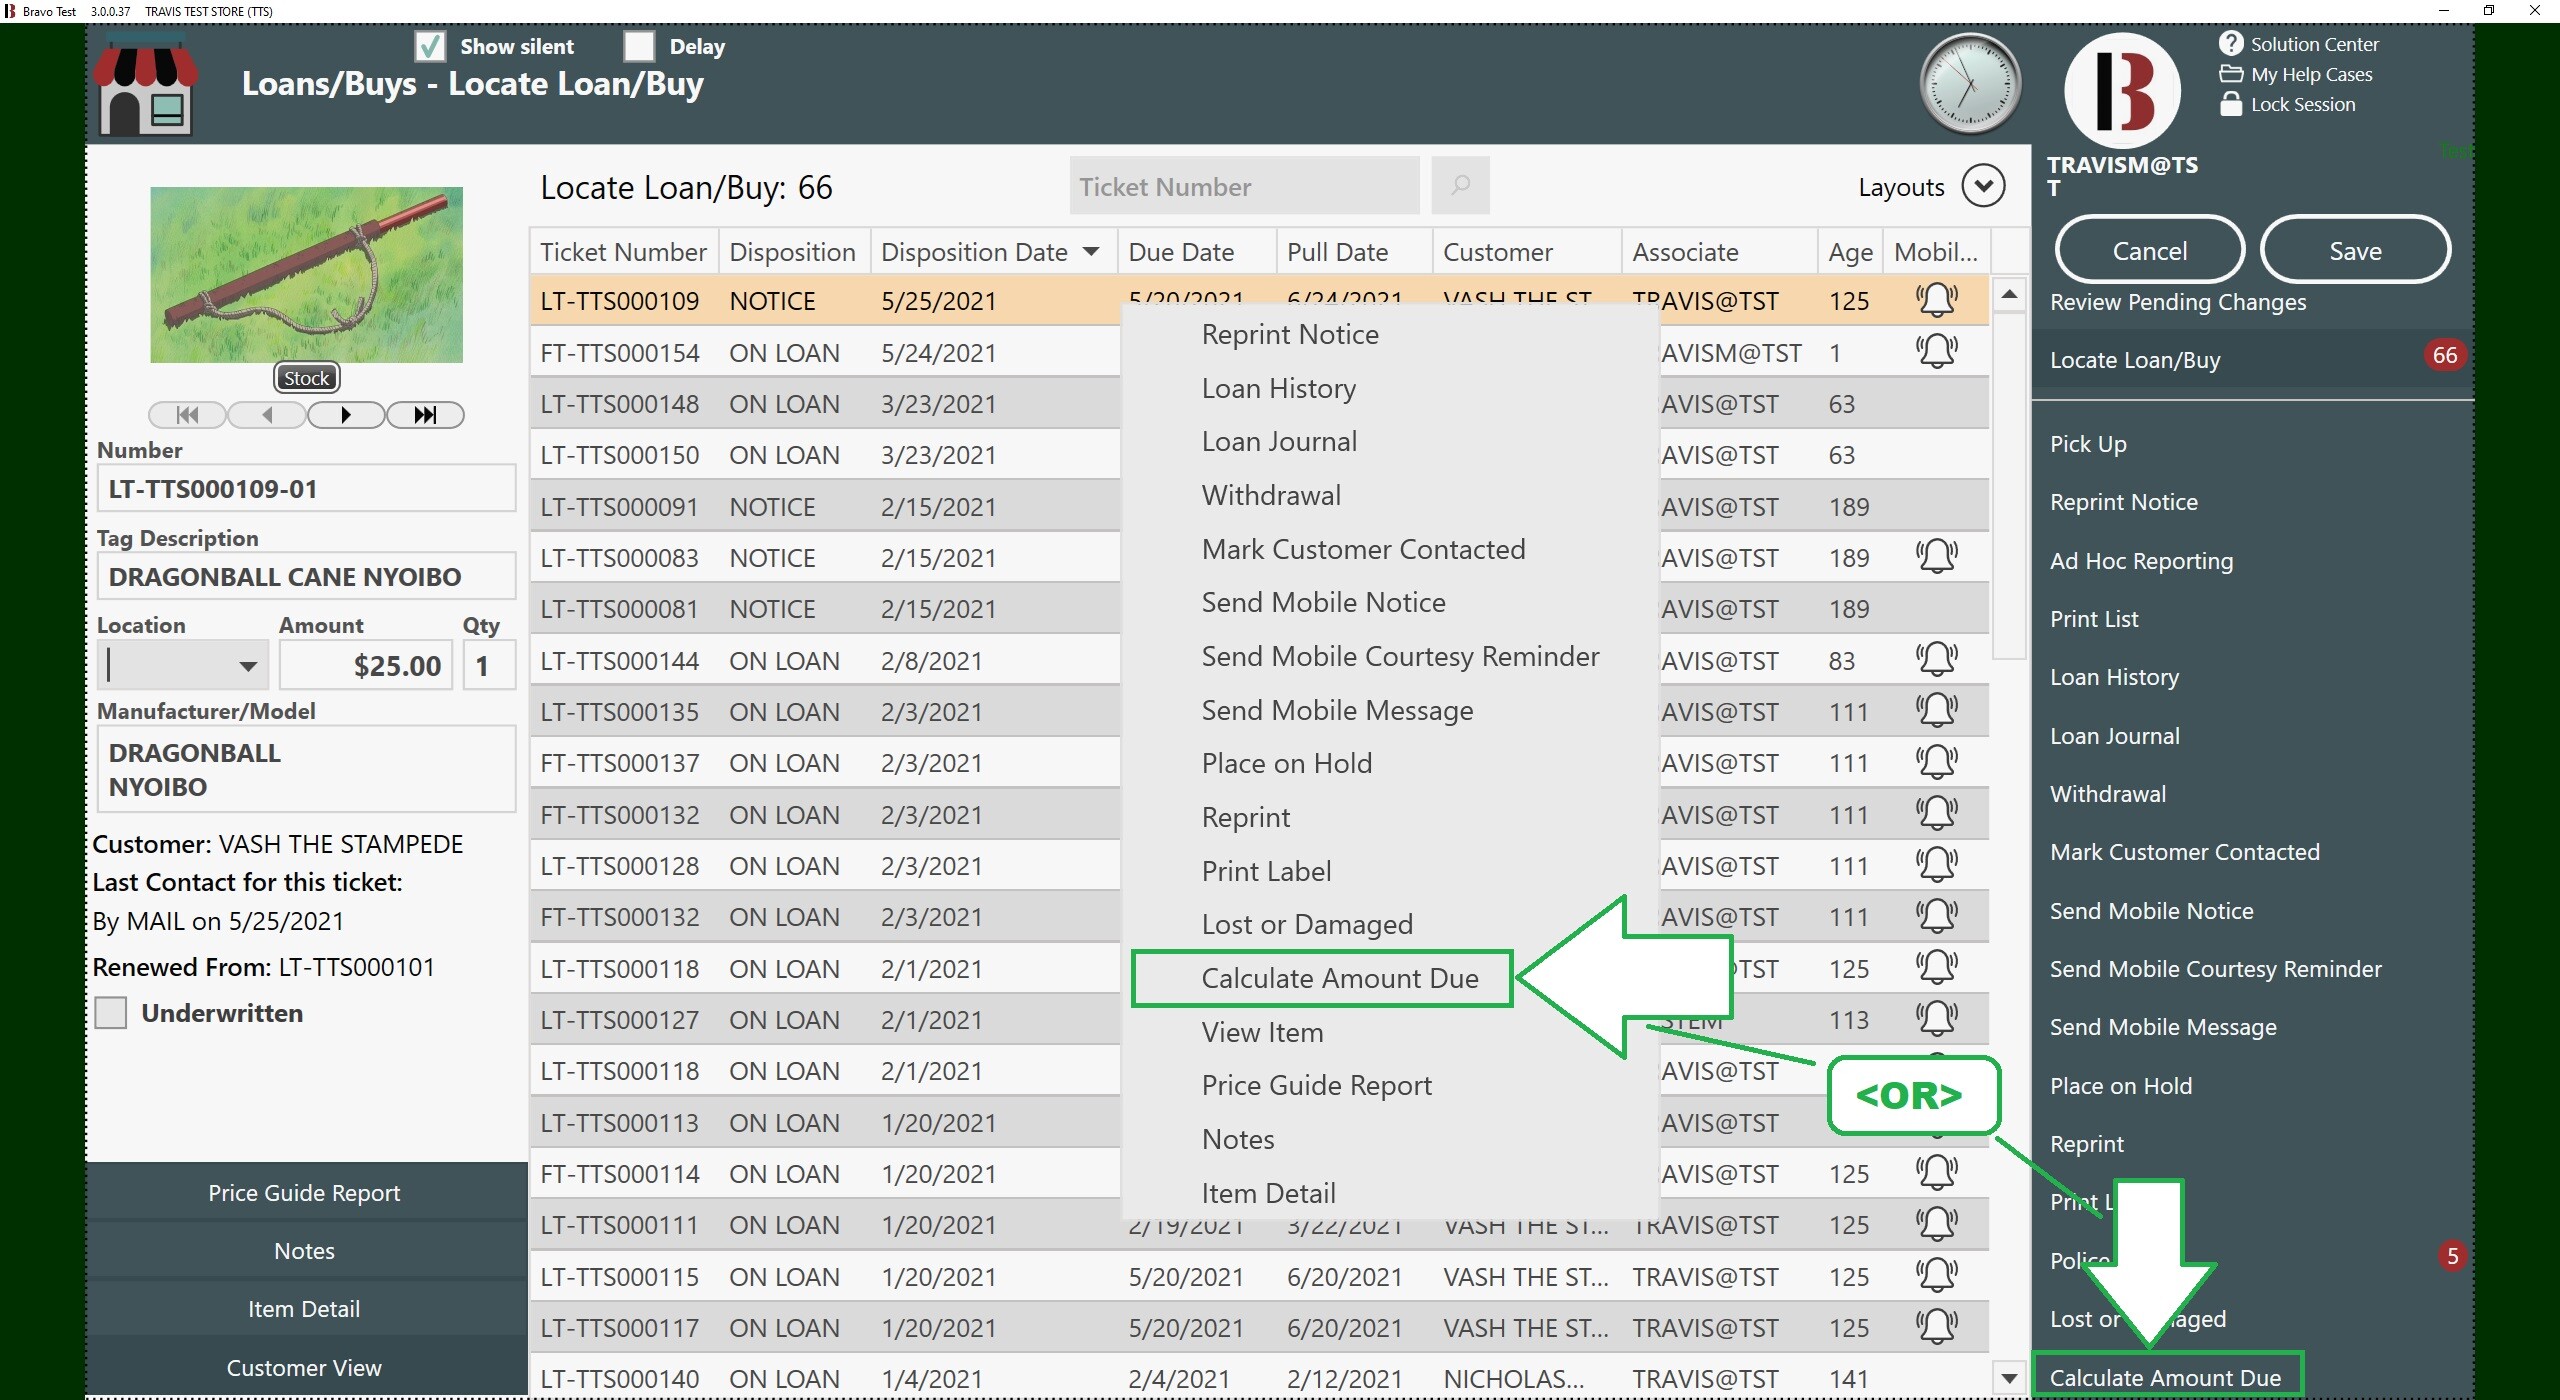Click mobile bell icon for LT-TTS000144
Viewport: 2560px width, 1400px height.
(1937, 659)
